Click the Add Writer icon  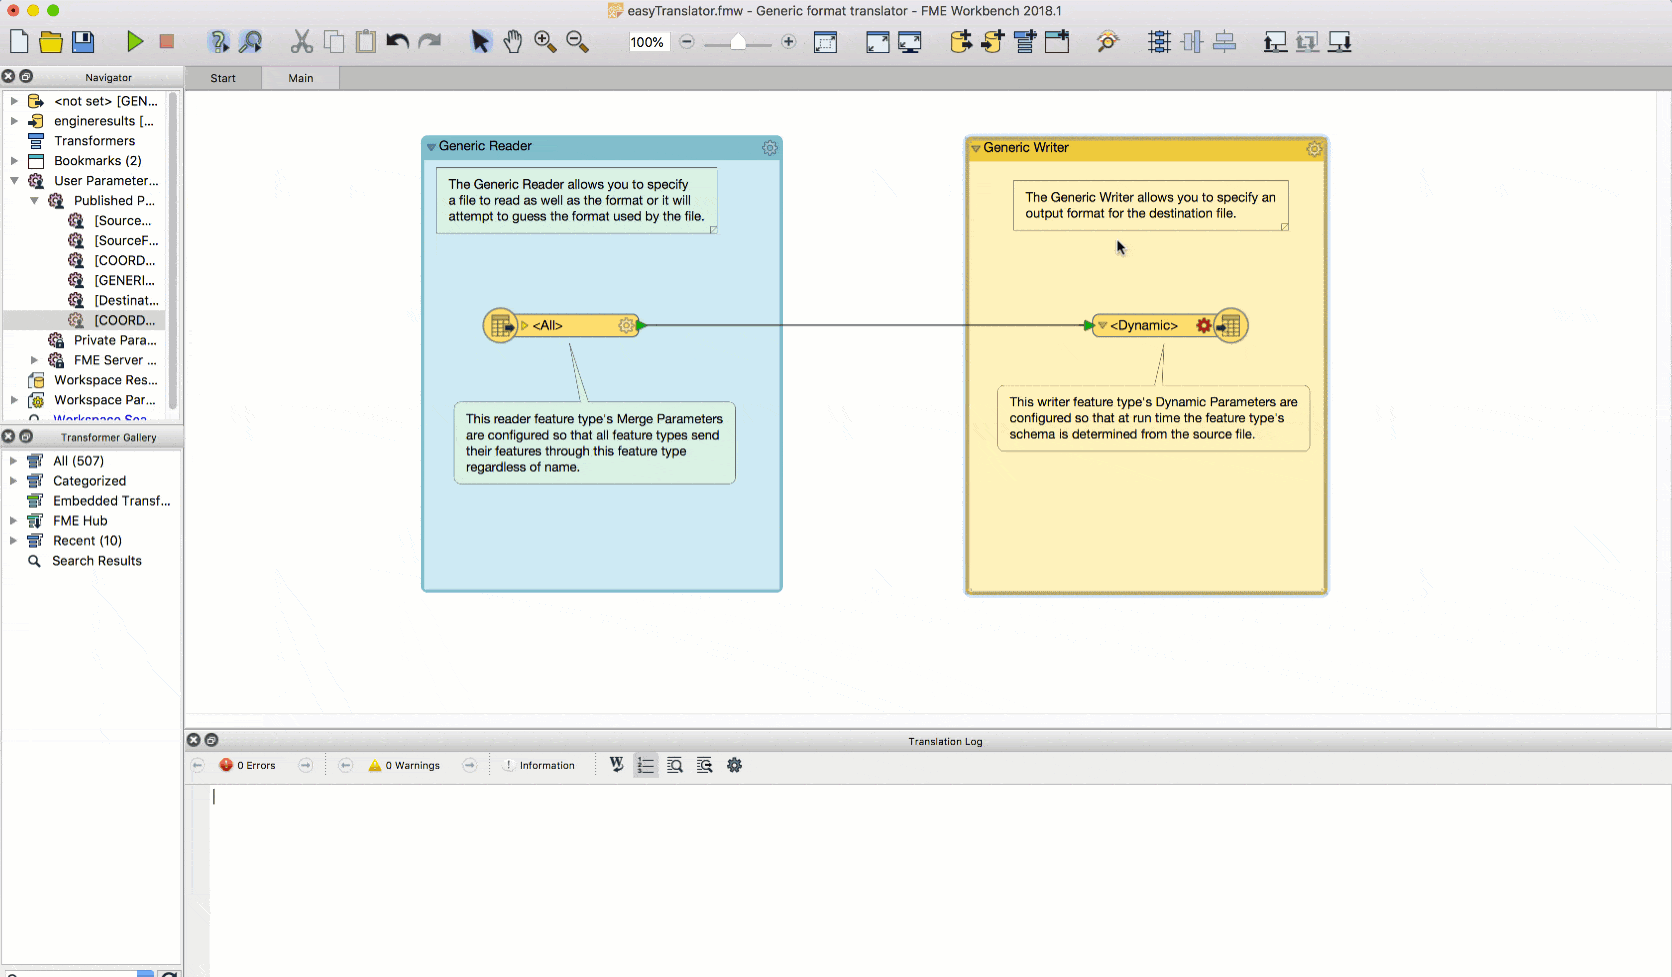993,42
